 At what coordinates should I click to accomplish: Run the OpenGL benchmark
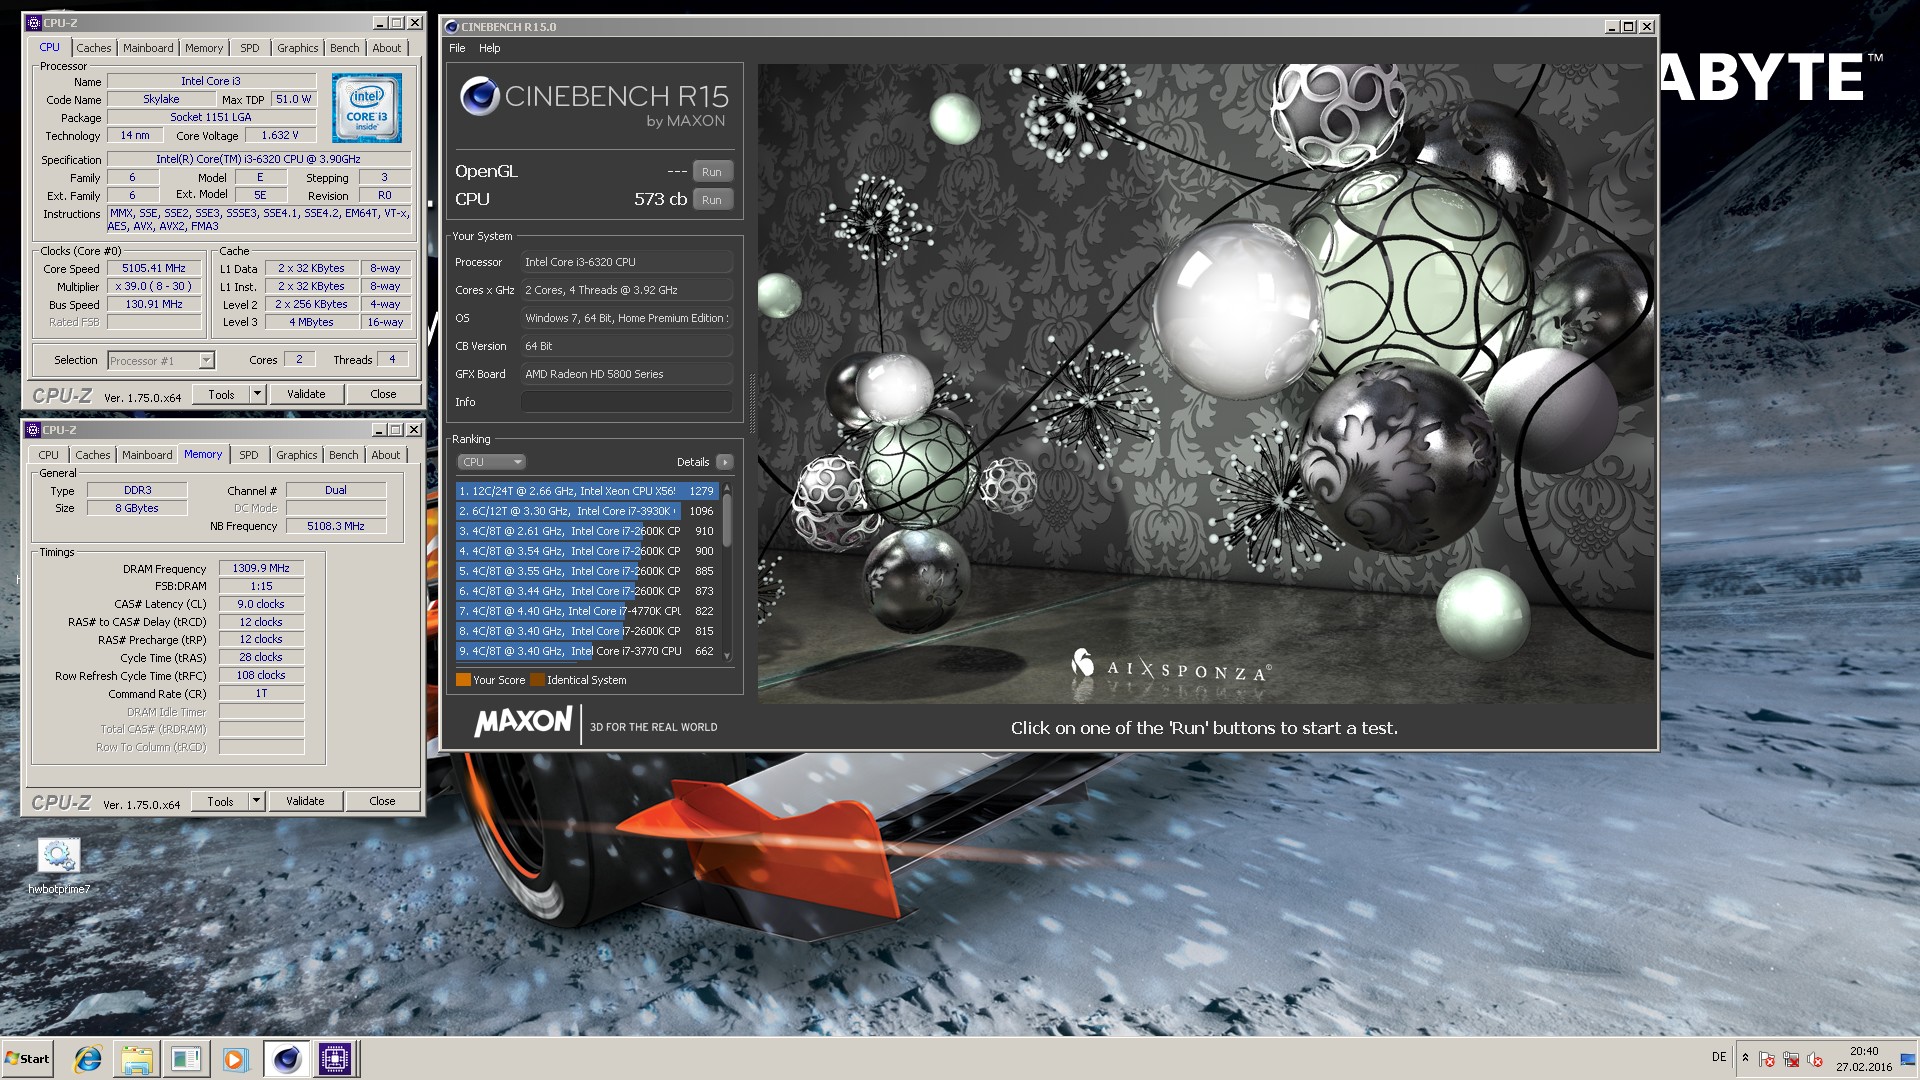(712, 172)
